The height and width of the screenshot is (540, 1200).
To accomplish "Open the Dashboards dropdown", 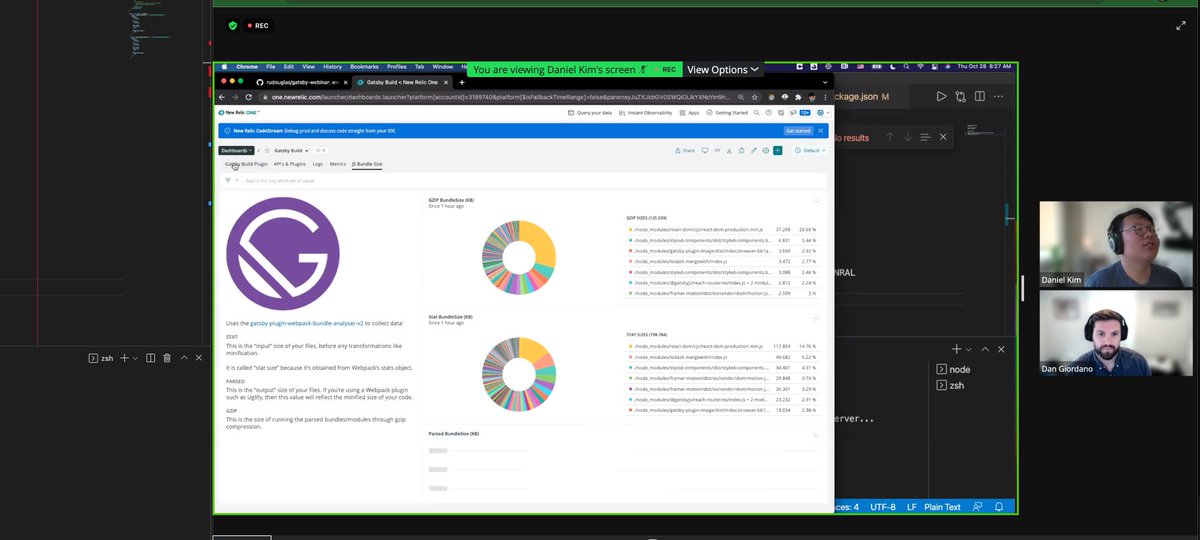I will (237, 150).
